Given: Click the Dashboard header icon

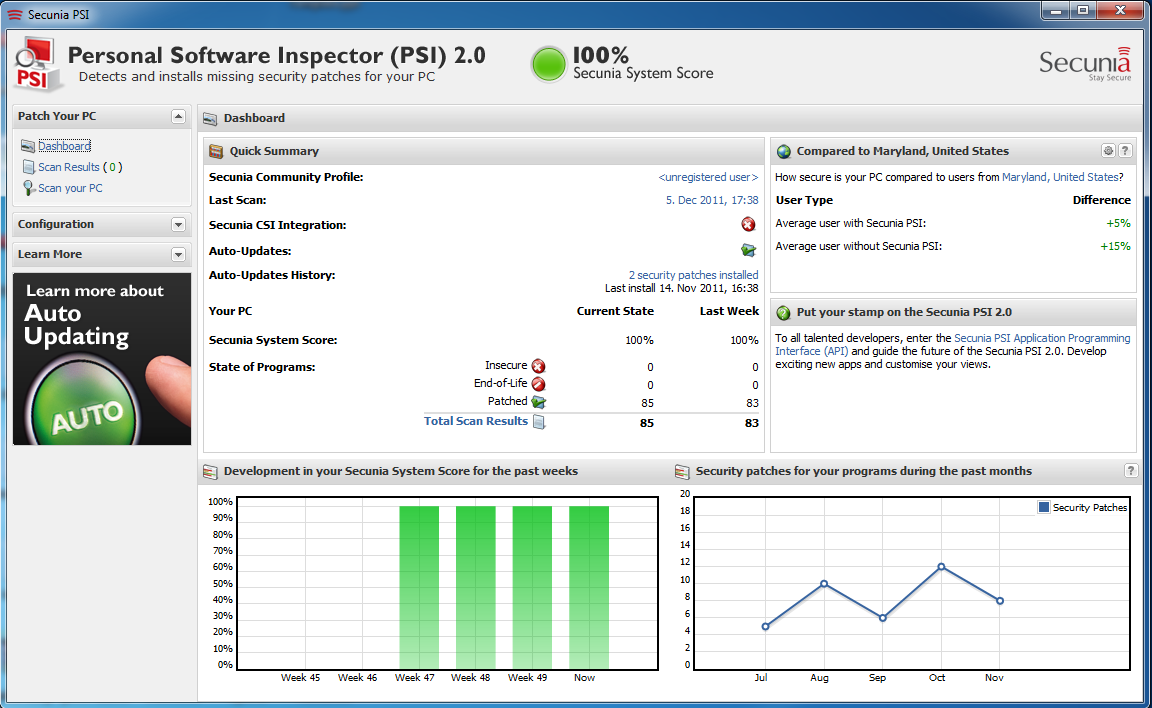Looking at the screenshot, I should coord(210,118).
